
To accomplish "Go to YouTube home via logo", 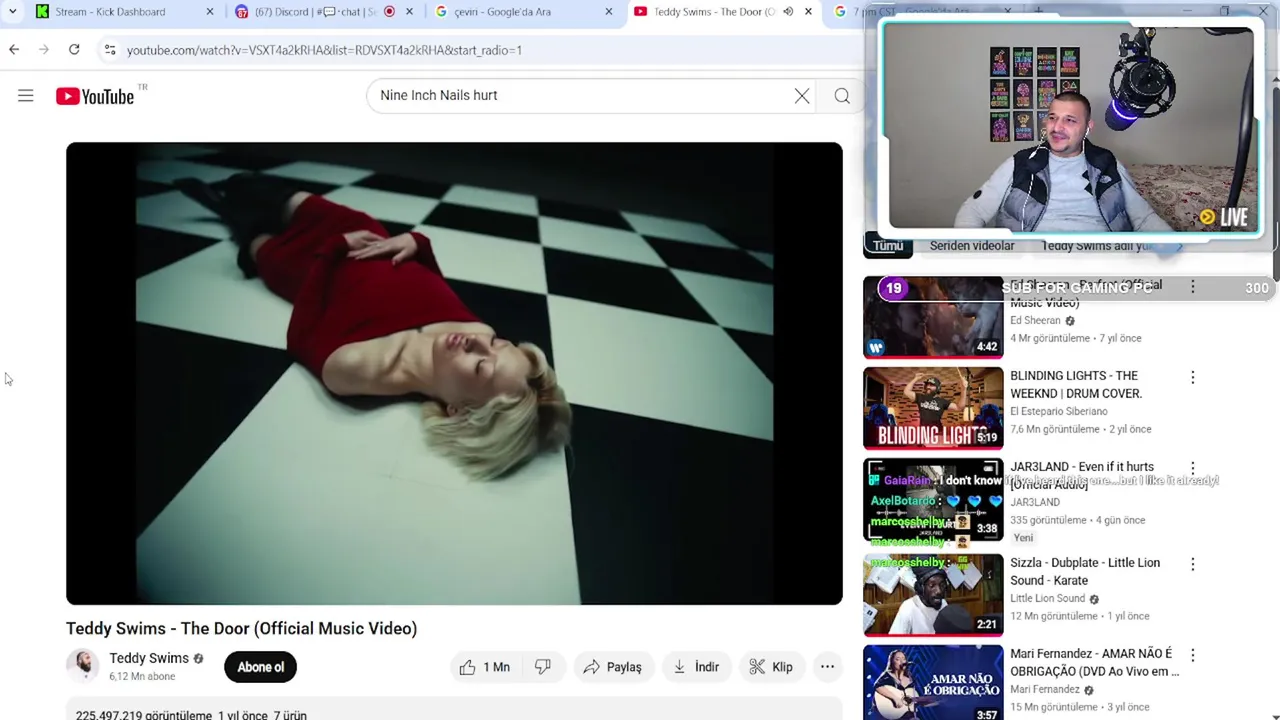I will pos(95,96).
